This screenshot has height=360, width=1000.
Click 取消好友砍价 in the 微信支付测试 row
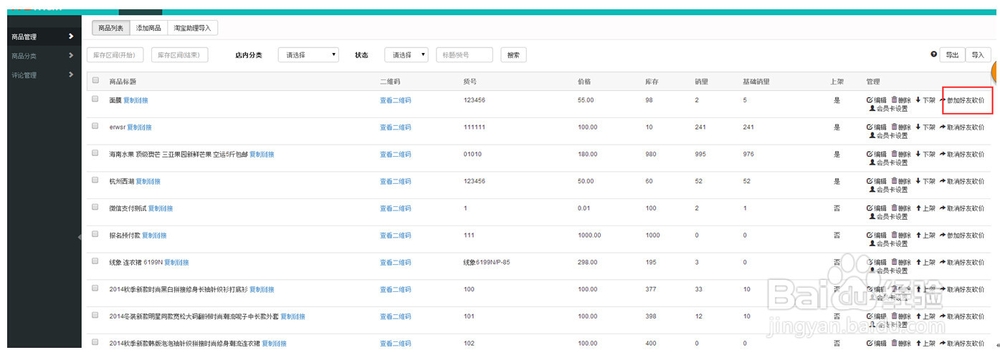pos(962,208)
